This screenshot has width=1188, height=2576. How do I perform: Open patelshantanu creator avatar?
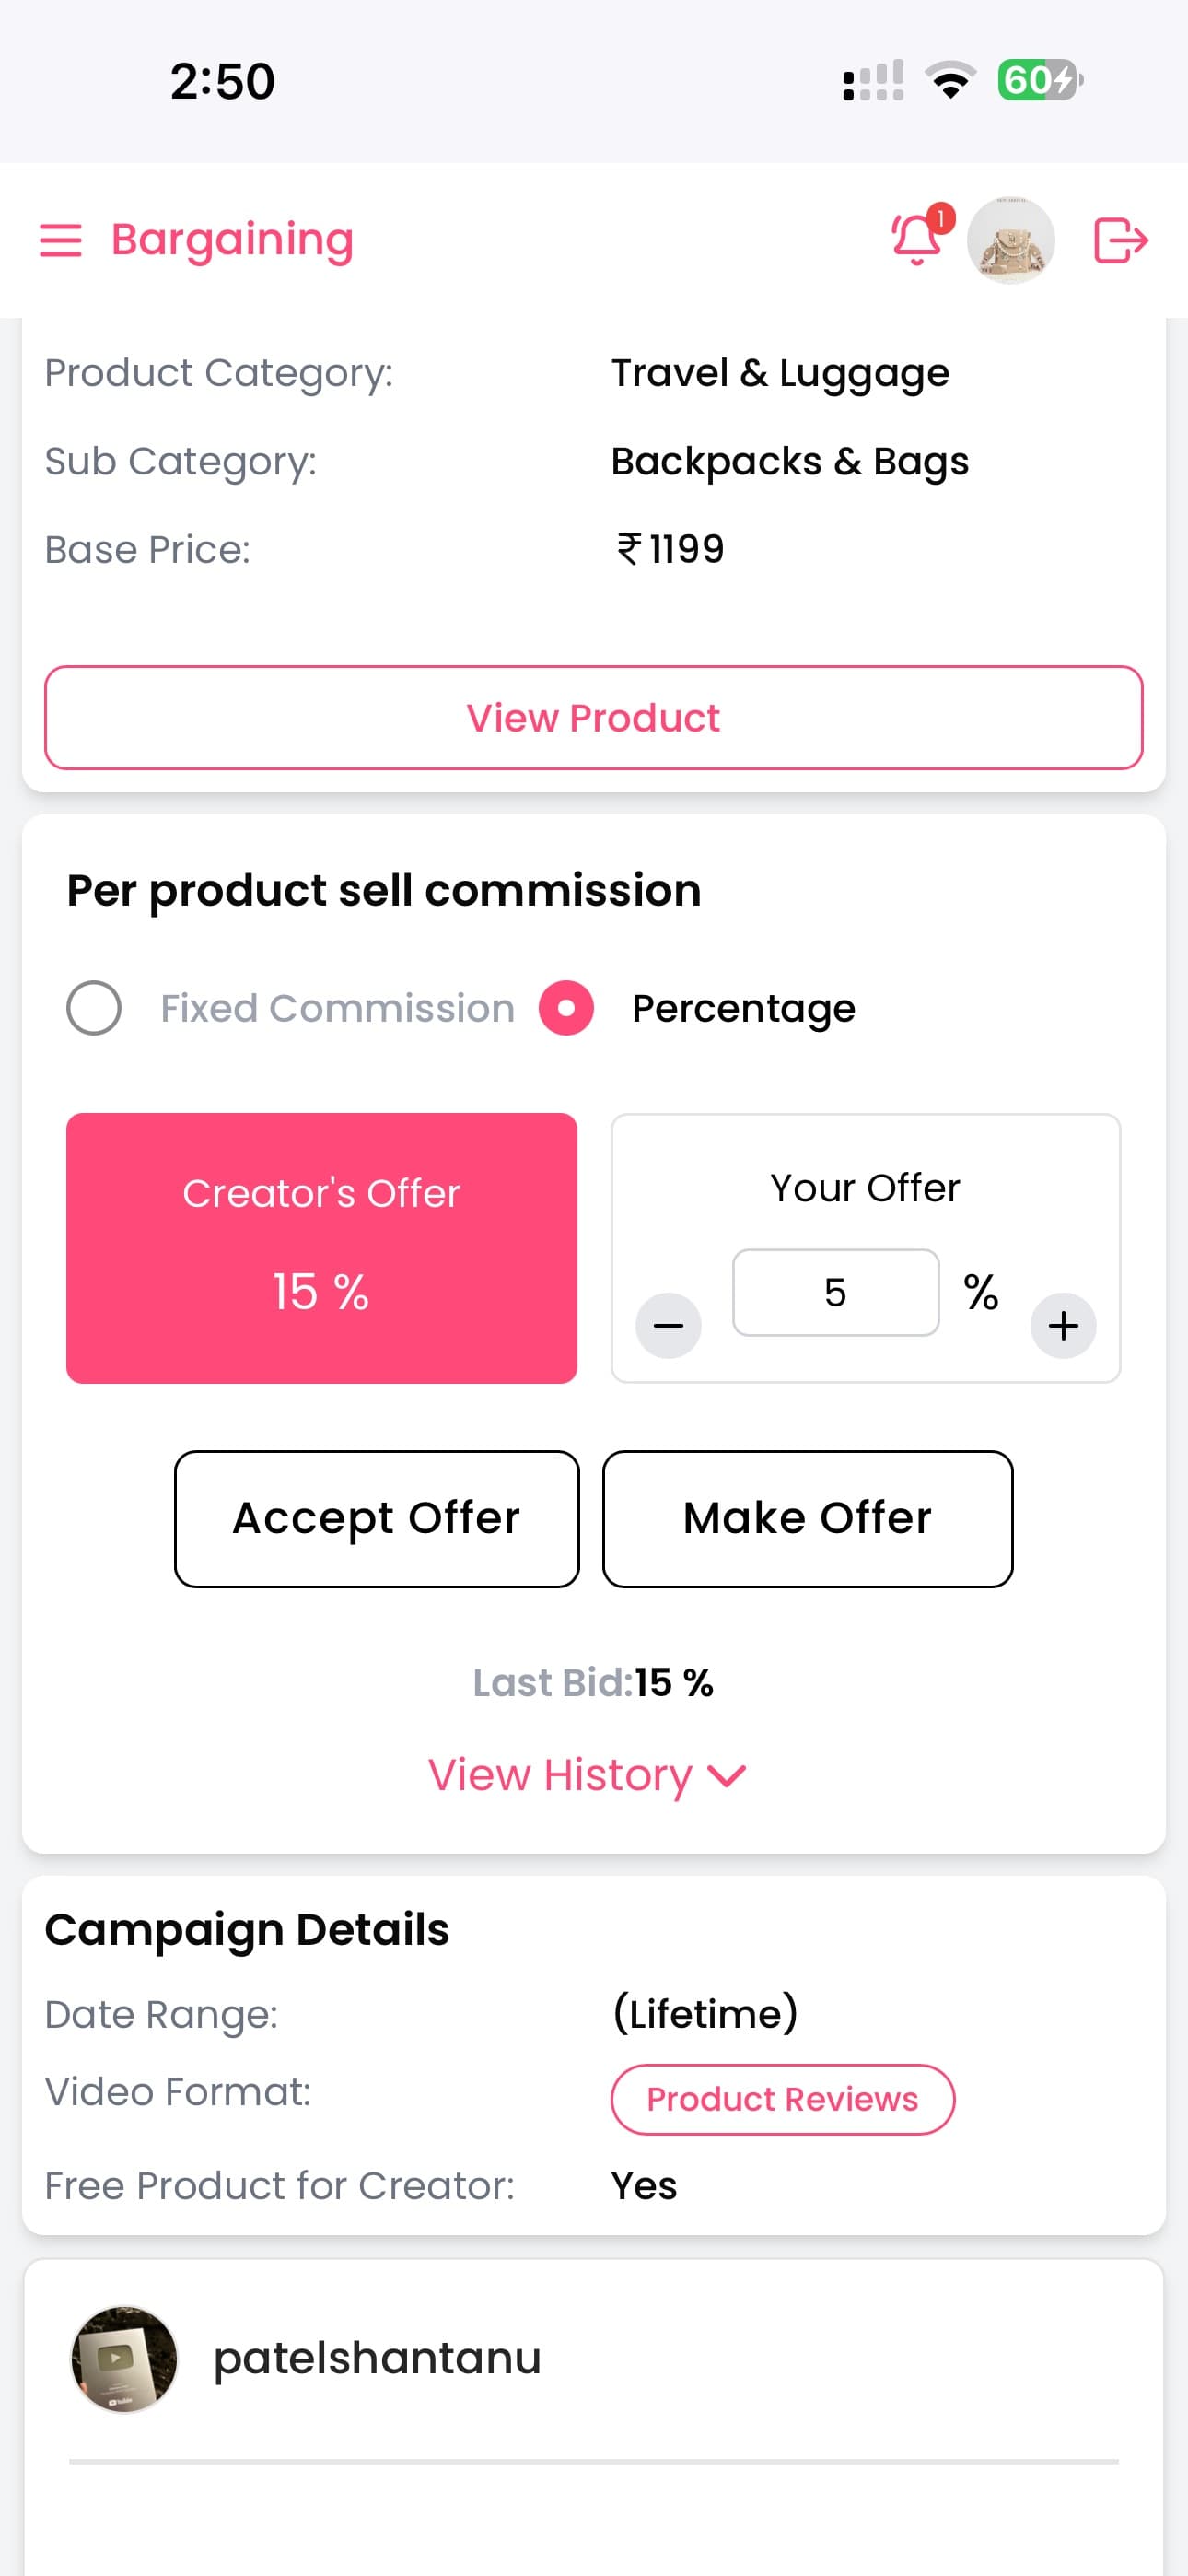(124, 2359)
